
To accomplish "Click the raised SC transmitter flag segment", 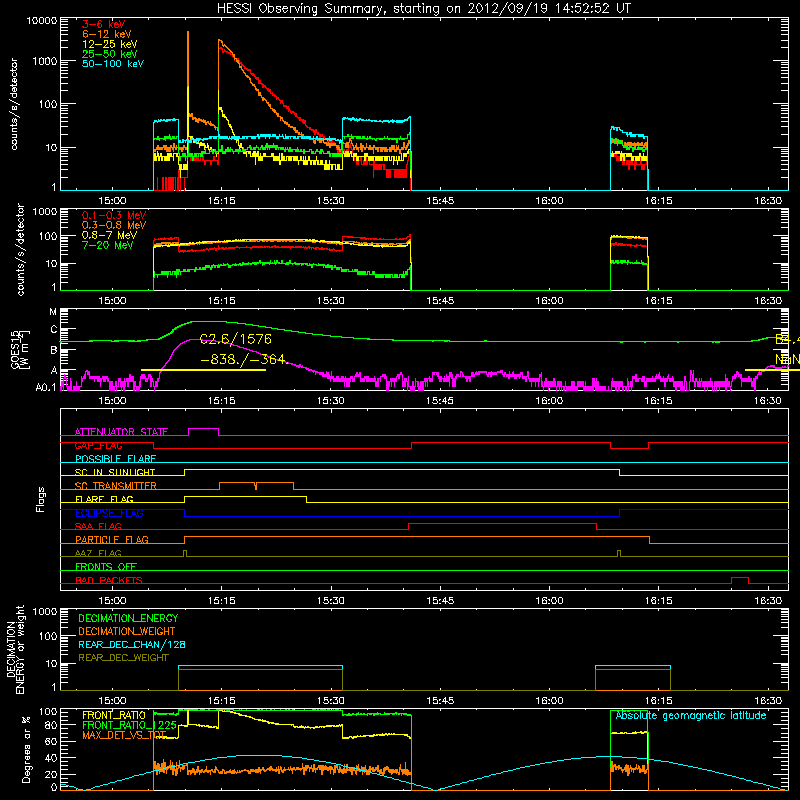I will [256, 483].
